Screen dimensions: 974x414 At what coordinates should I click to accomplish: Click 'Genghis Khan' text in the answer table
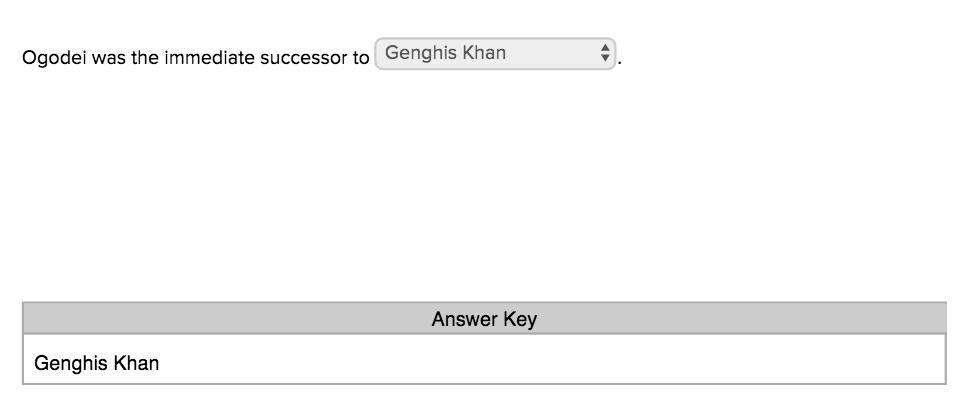96,363
